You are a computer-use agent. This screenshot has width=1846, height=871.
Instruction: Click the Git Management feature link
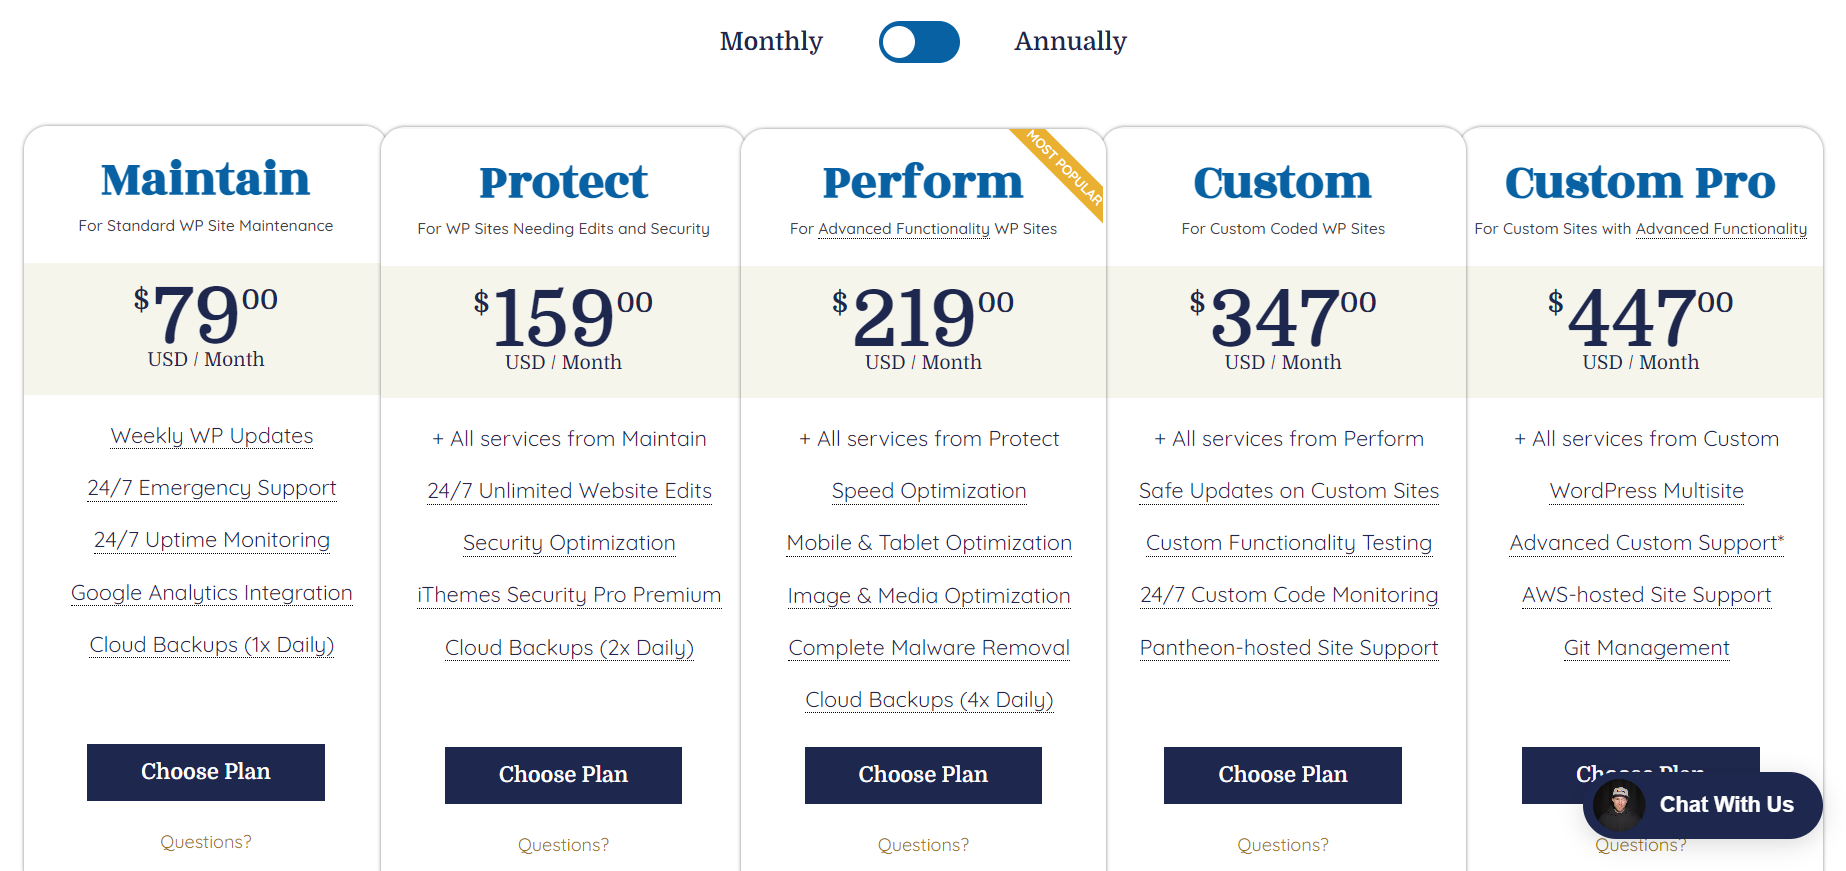[x=1646, y=648]
